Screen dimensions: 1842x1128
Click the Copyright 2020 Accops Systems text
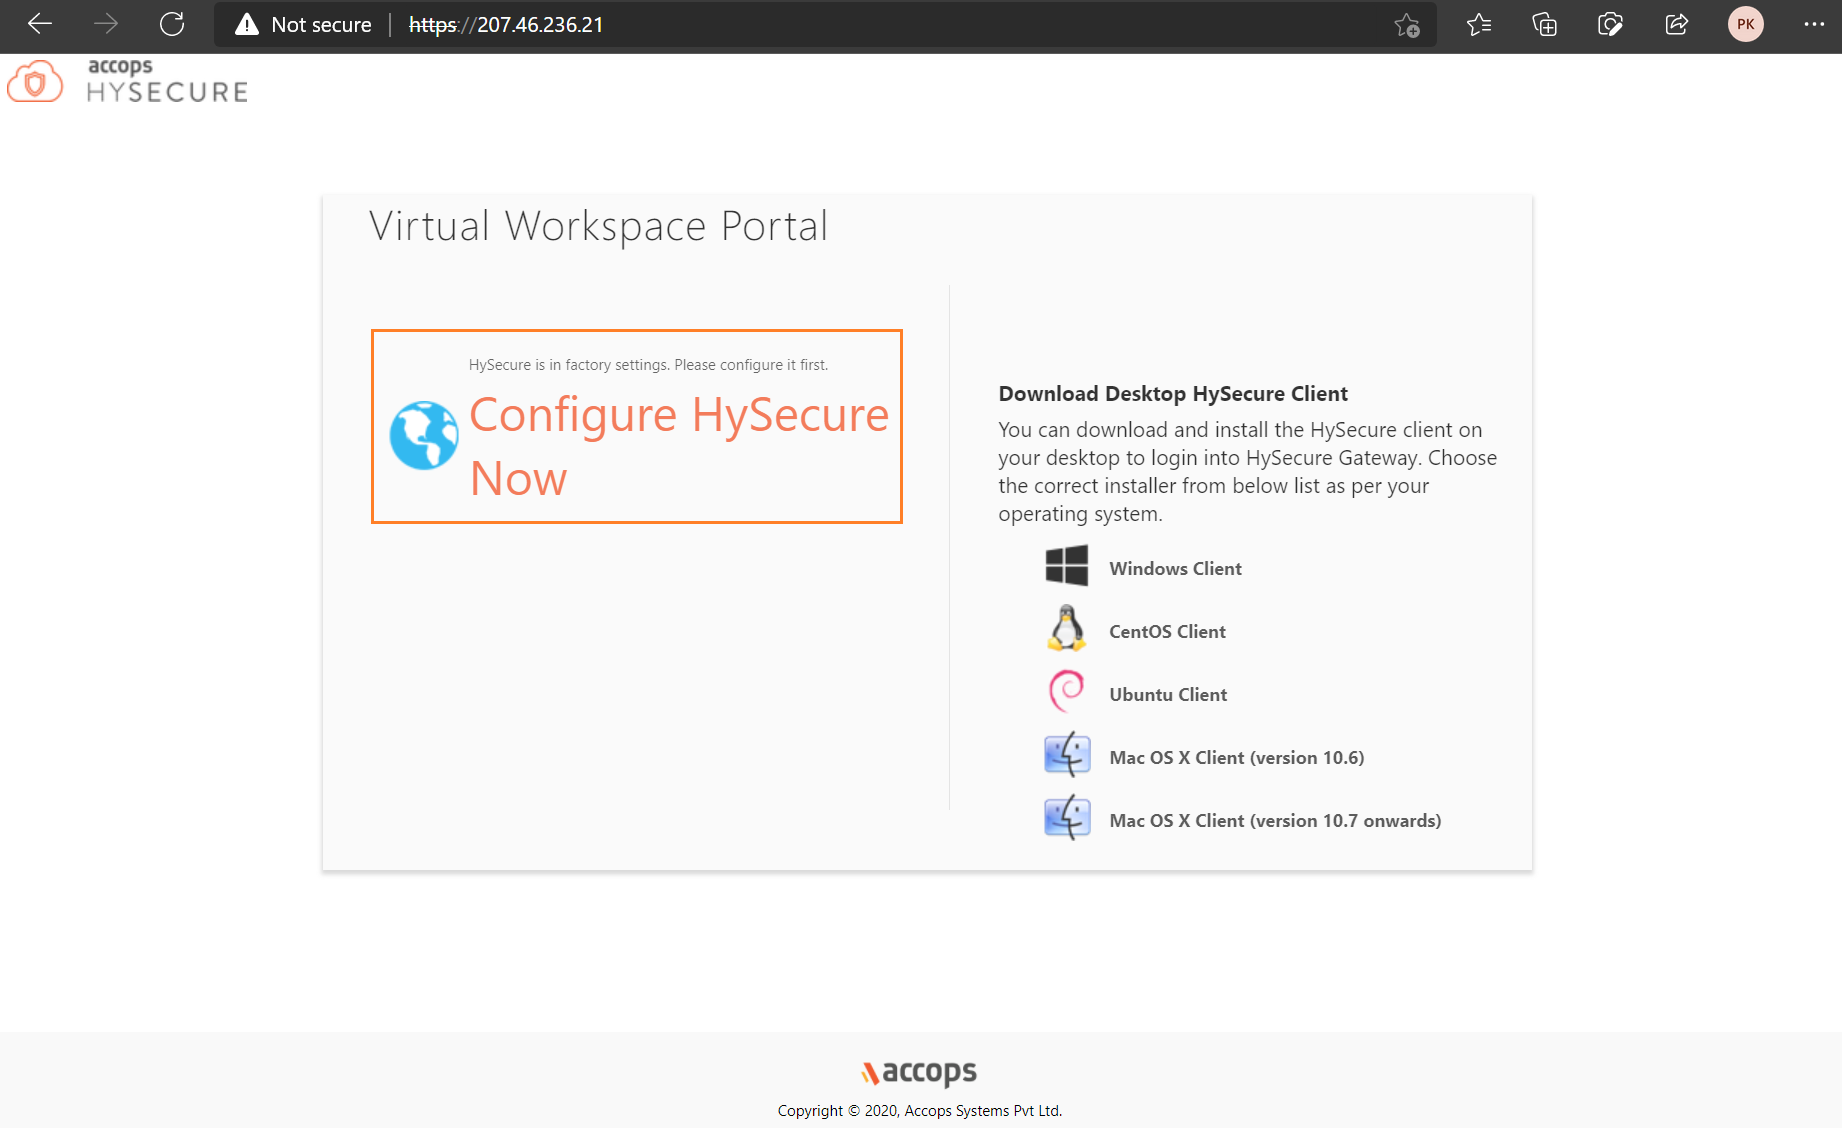pyautogui.click(x=920, y=1111)
